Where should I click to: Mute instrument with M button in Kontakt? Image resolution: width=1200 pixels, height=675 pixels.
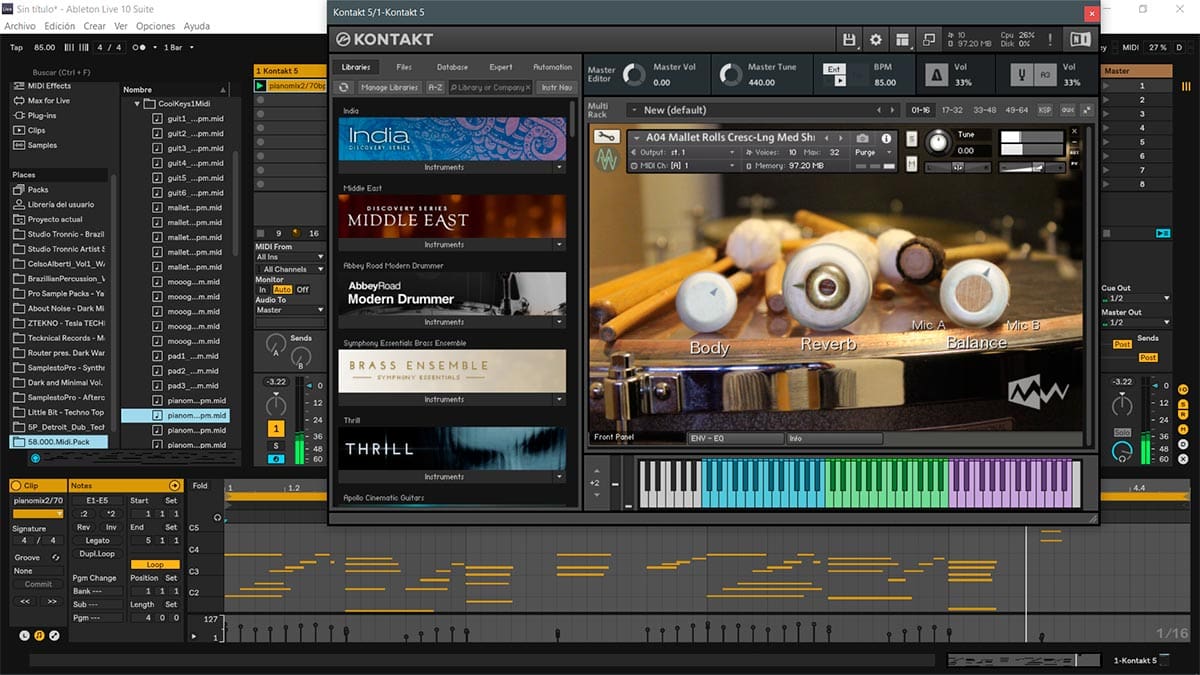(911, 163)
